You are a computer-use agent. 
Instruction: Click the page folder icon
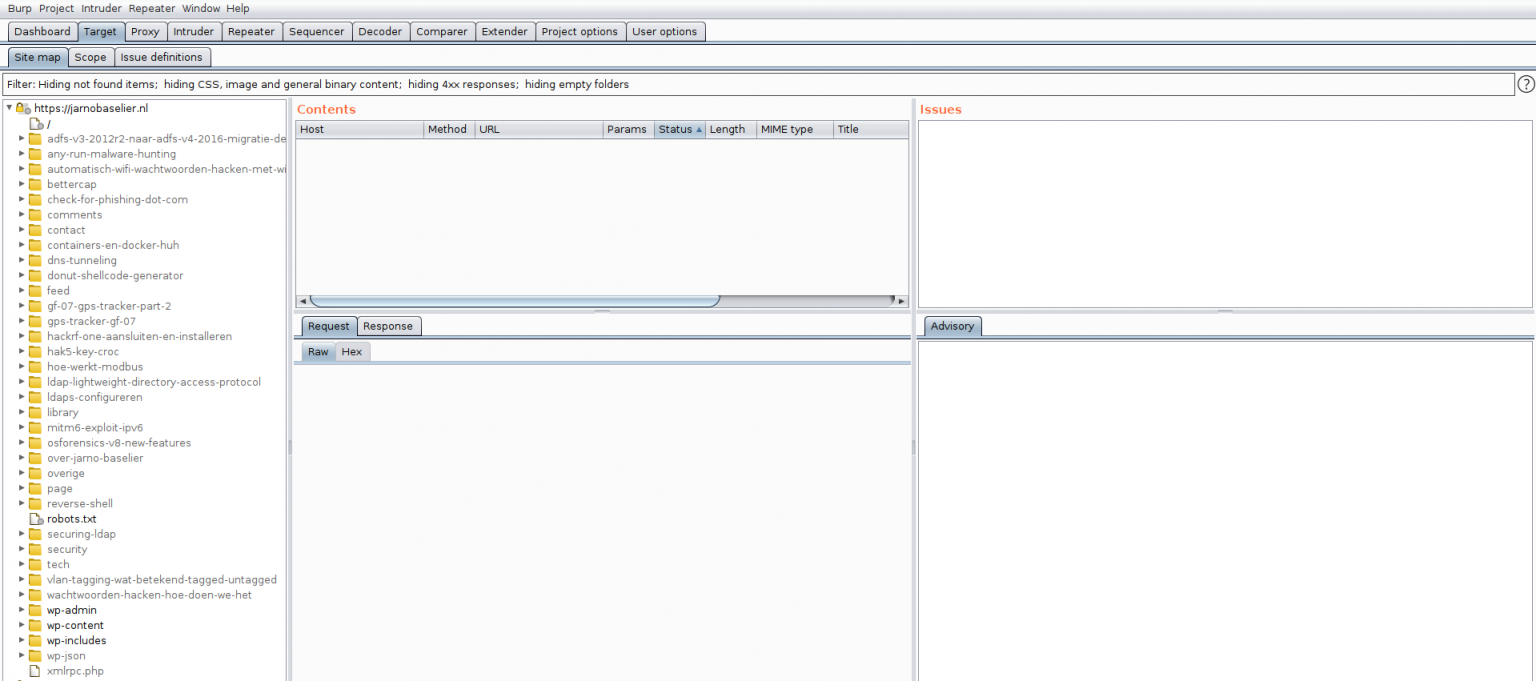click(35, 488)
